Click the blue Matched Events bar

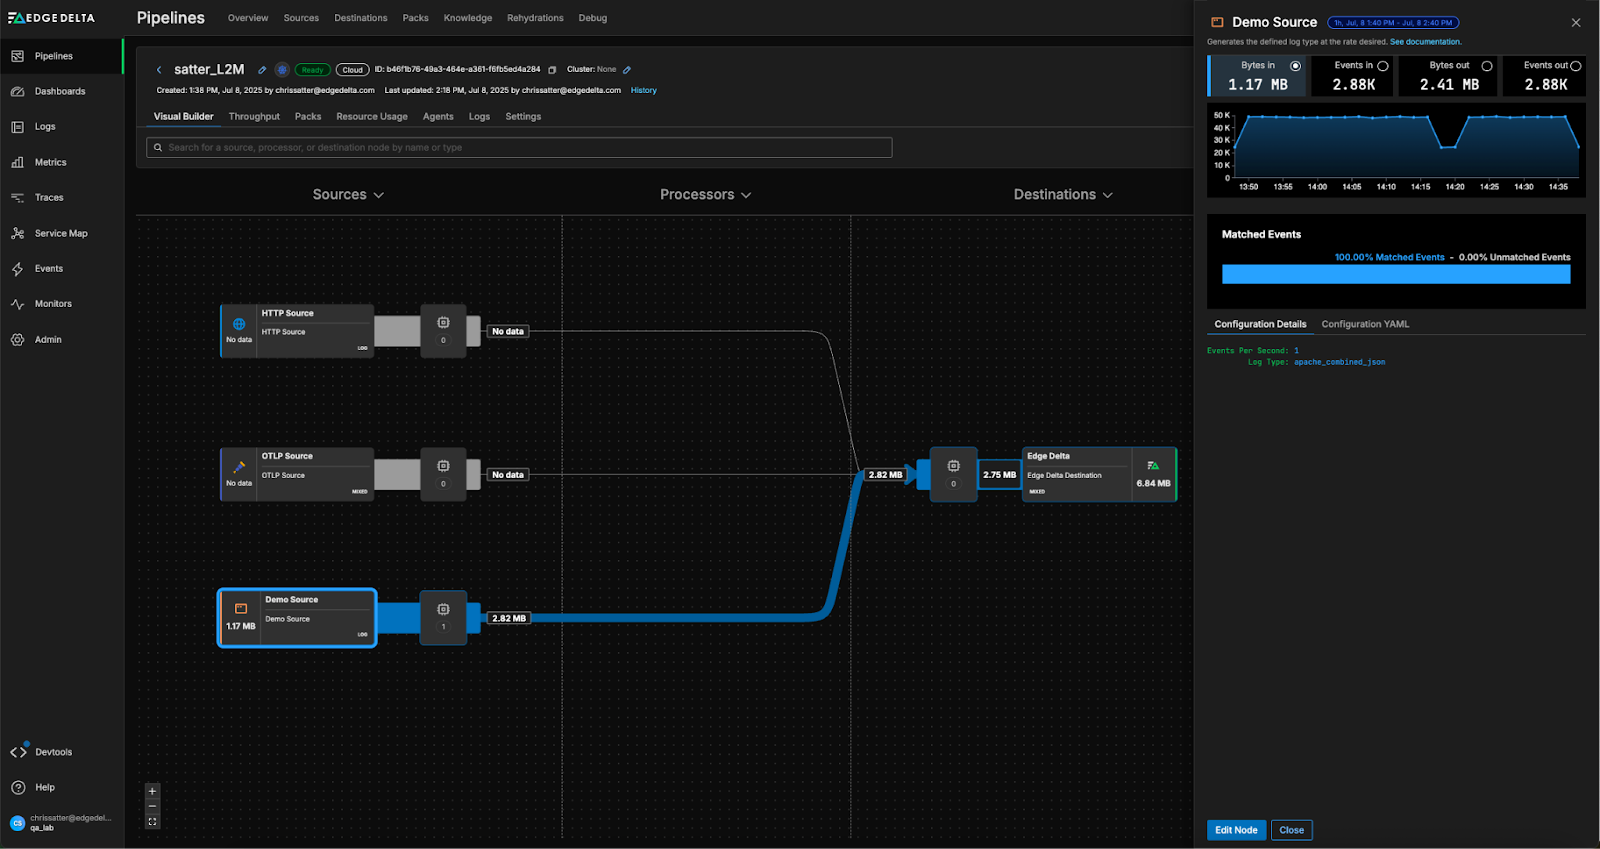tap(1396, 275)
